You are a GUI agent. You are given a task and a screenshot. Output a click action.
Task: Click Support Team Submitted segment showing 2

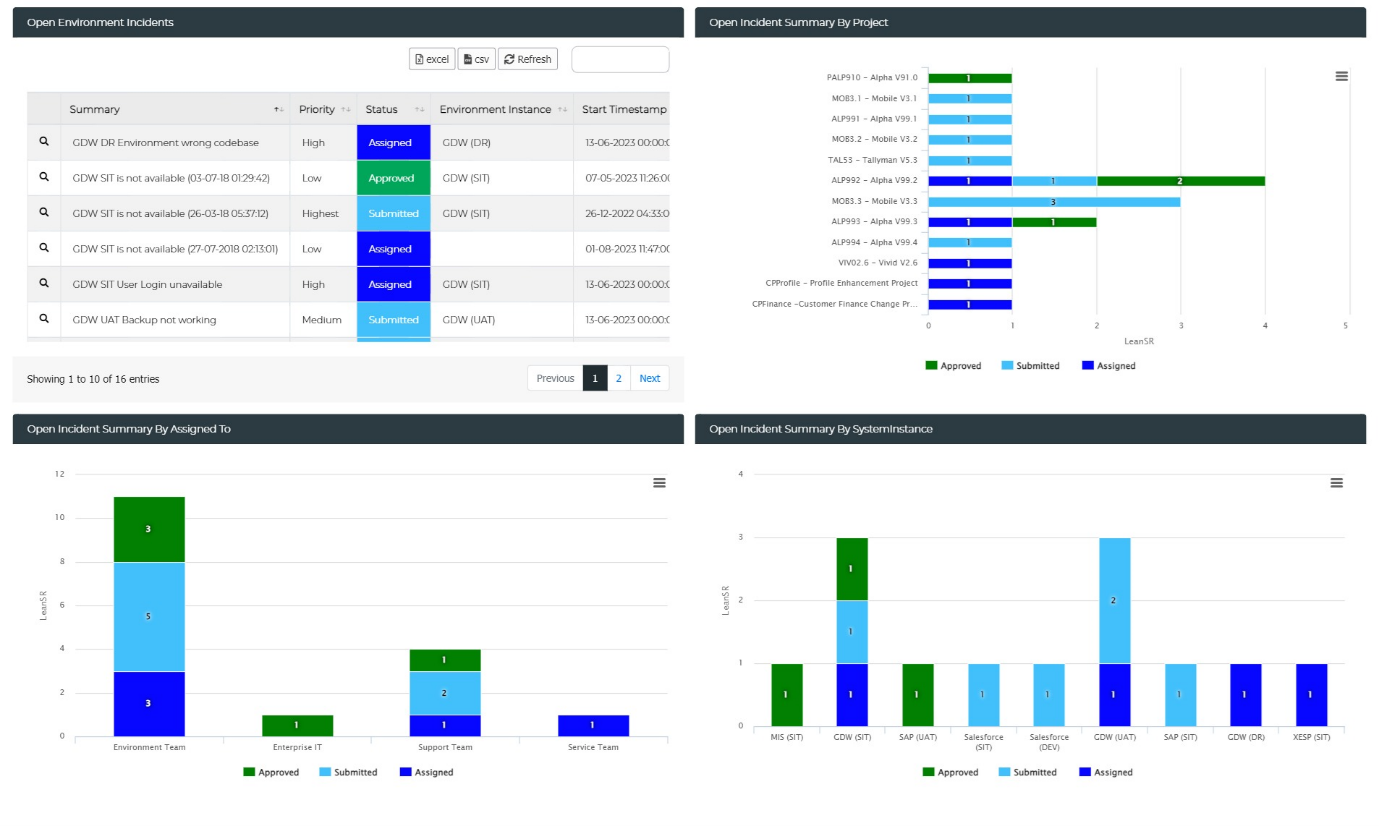444,693
